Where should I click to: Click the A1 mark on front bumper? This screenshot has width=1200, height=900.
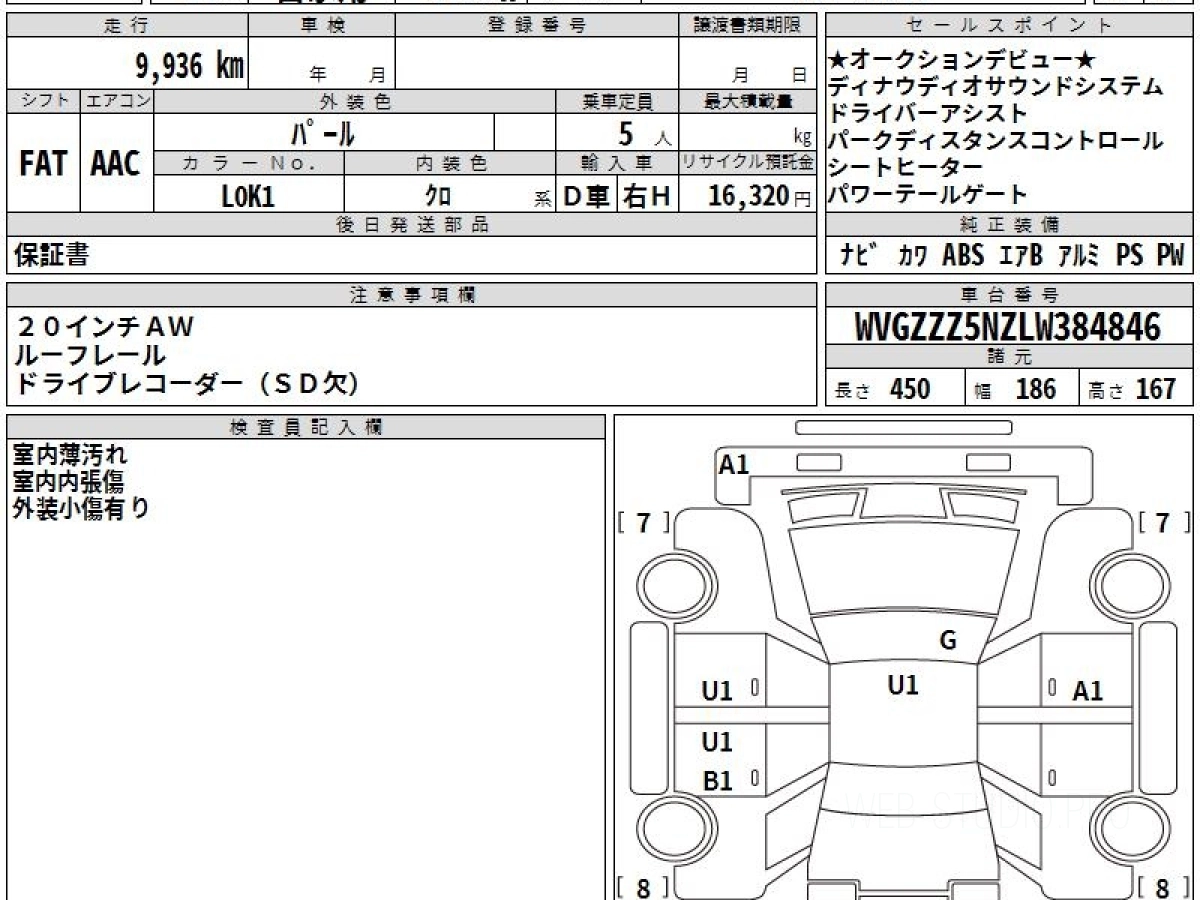pos(734,464)
